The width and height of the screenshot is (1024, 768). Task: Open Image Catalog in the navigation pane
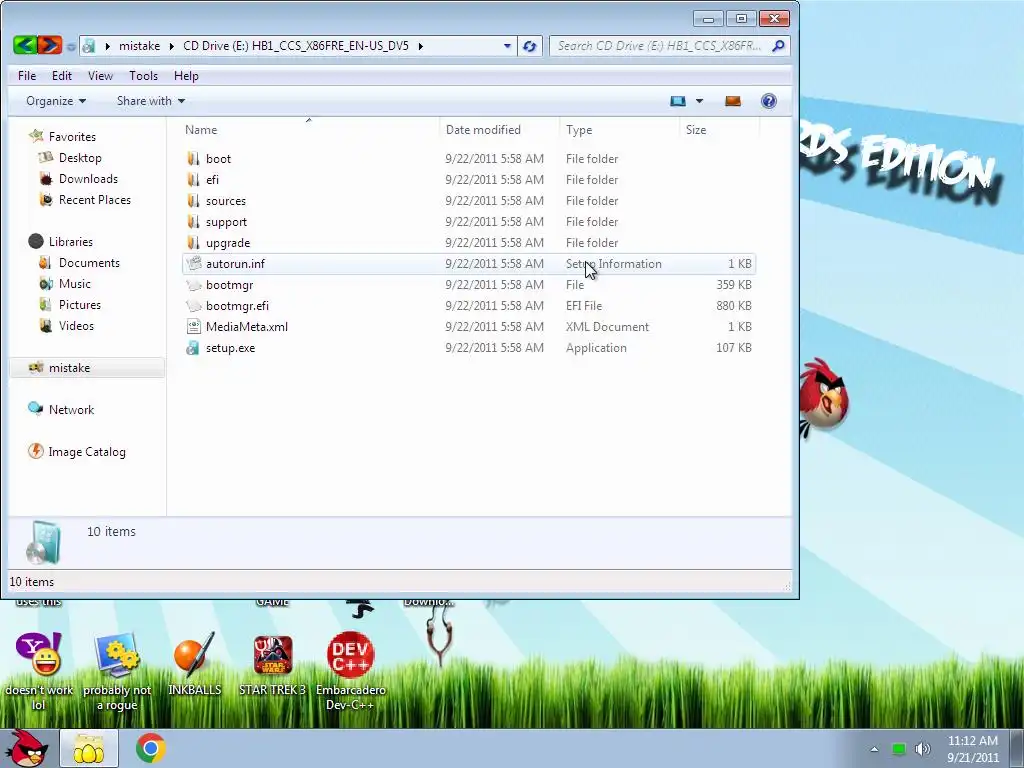pos(87,451)
